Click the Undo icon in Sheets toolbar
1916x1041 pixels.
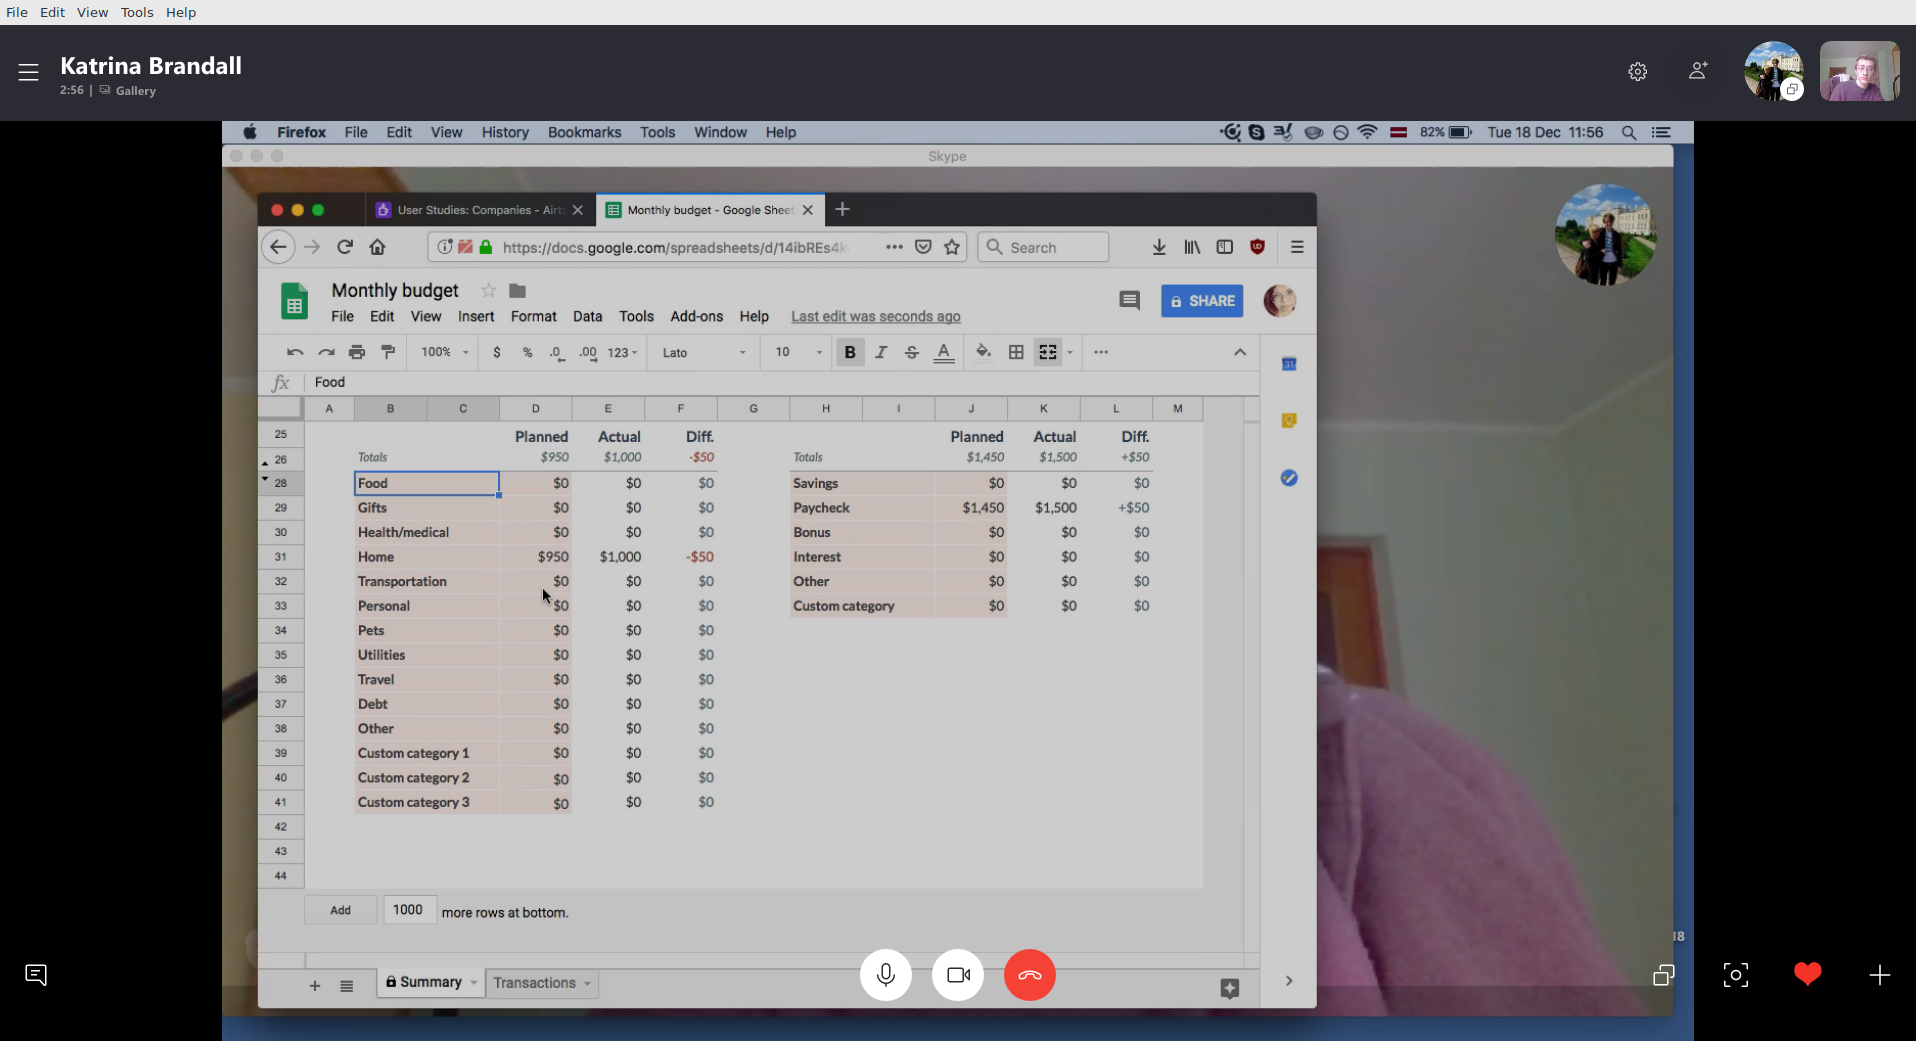click(295, 352)
